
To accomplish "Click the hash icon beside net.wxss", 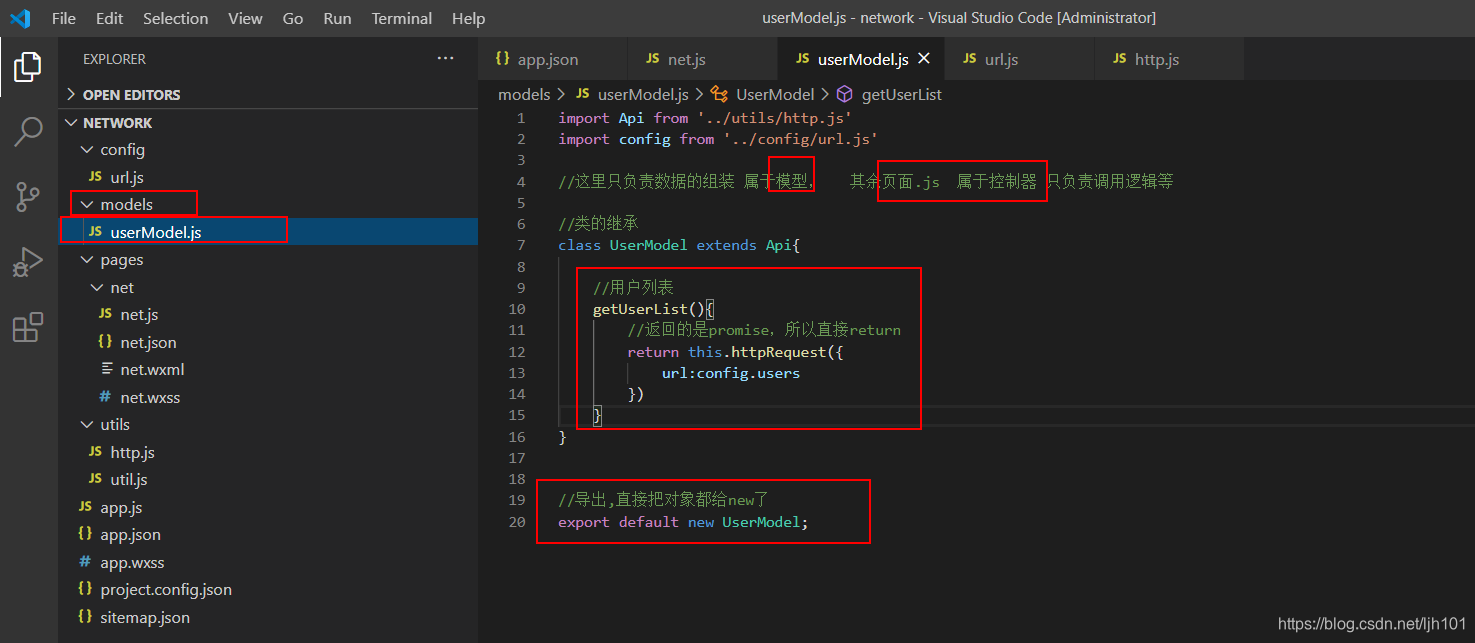I will [105, 397].
